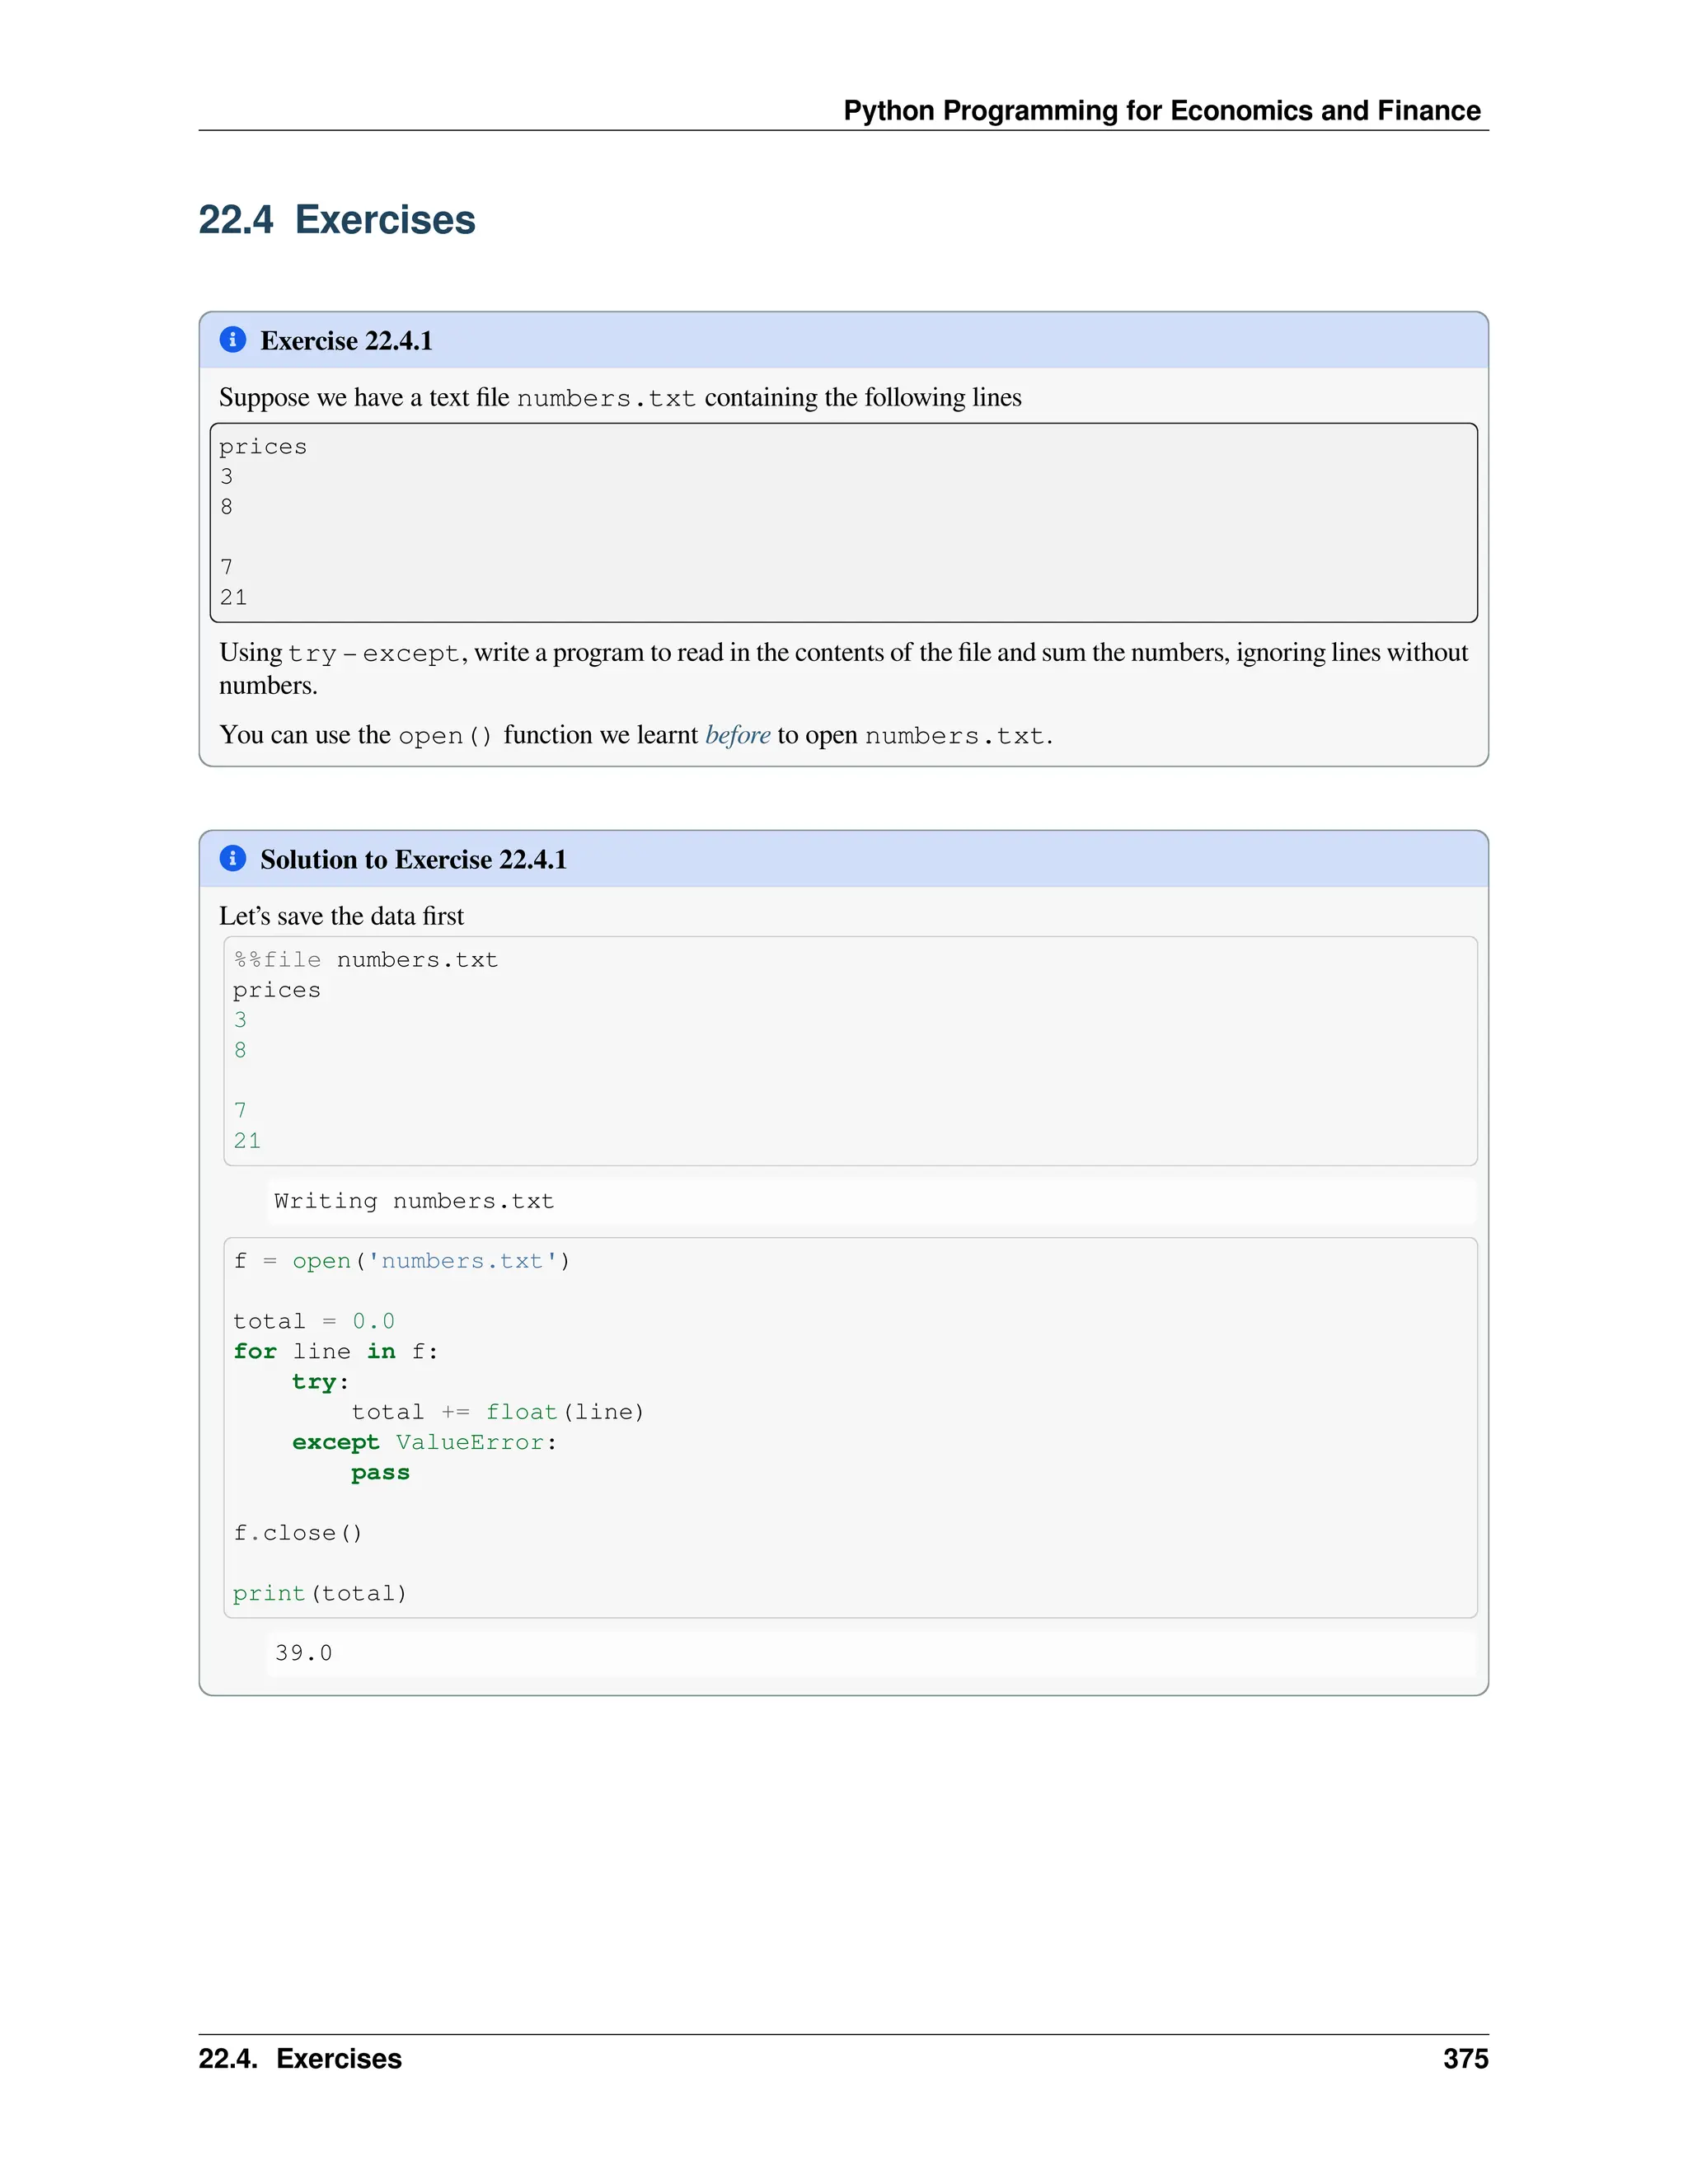Click 'Suppose we have a text file' sentence

click(620, 398)
